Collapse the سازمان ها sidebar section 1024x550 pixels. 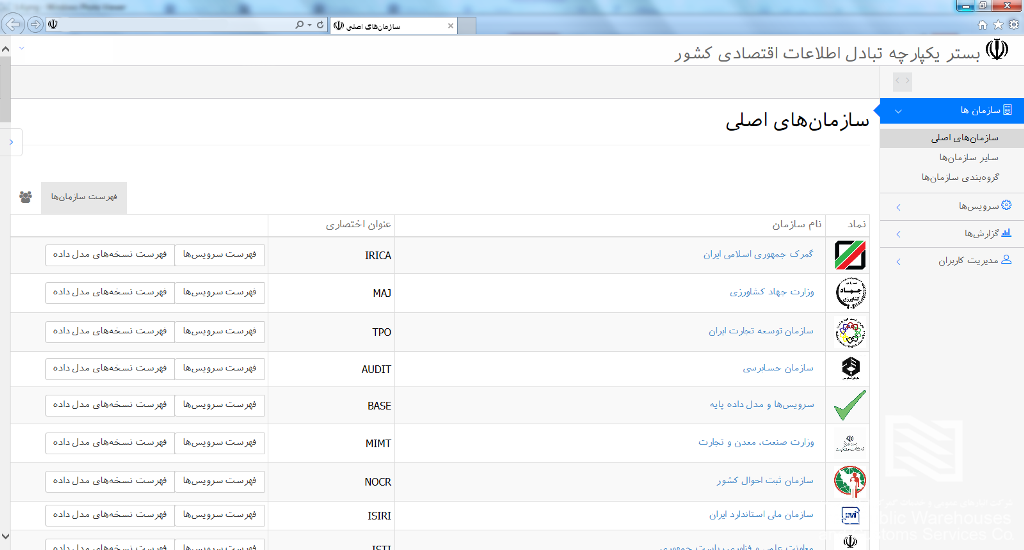point(898,110)
